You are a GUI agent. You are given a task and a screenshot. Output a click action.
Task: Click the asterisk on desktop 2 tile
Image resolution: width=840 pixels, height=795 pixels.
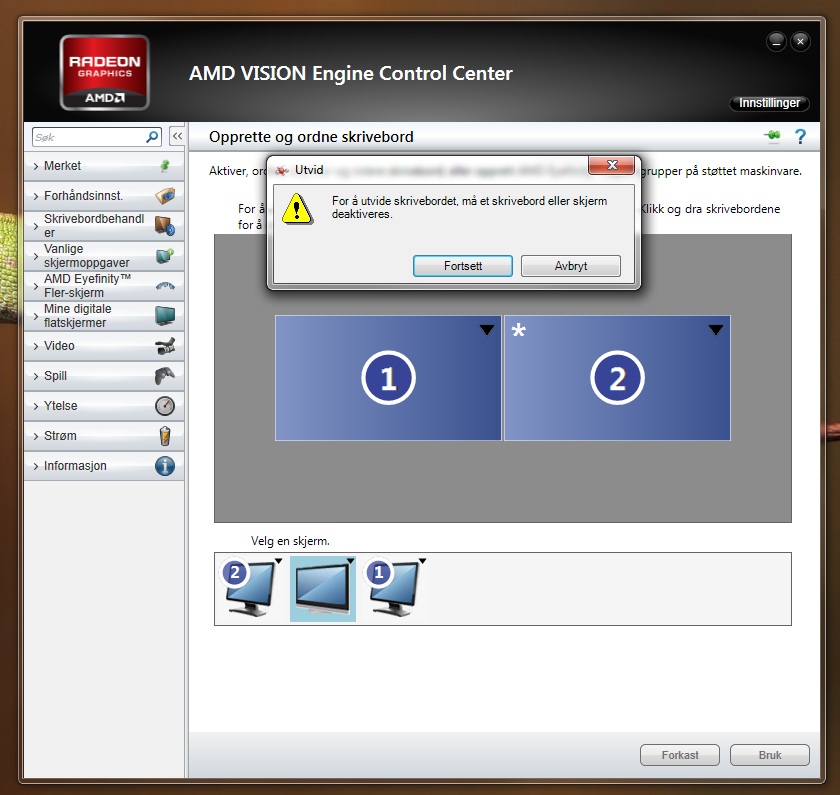point(518,330)
